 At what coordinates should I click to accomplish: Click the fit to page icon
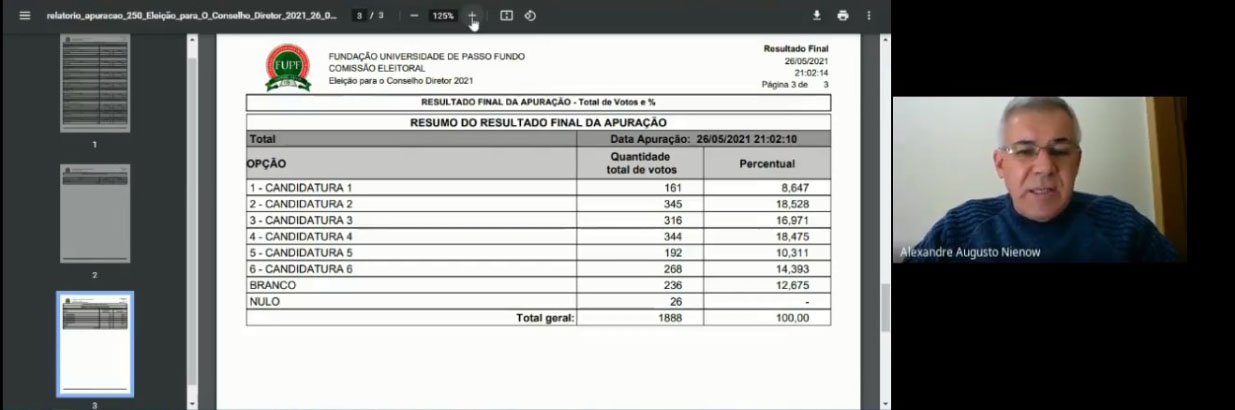point(507,16)
